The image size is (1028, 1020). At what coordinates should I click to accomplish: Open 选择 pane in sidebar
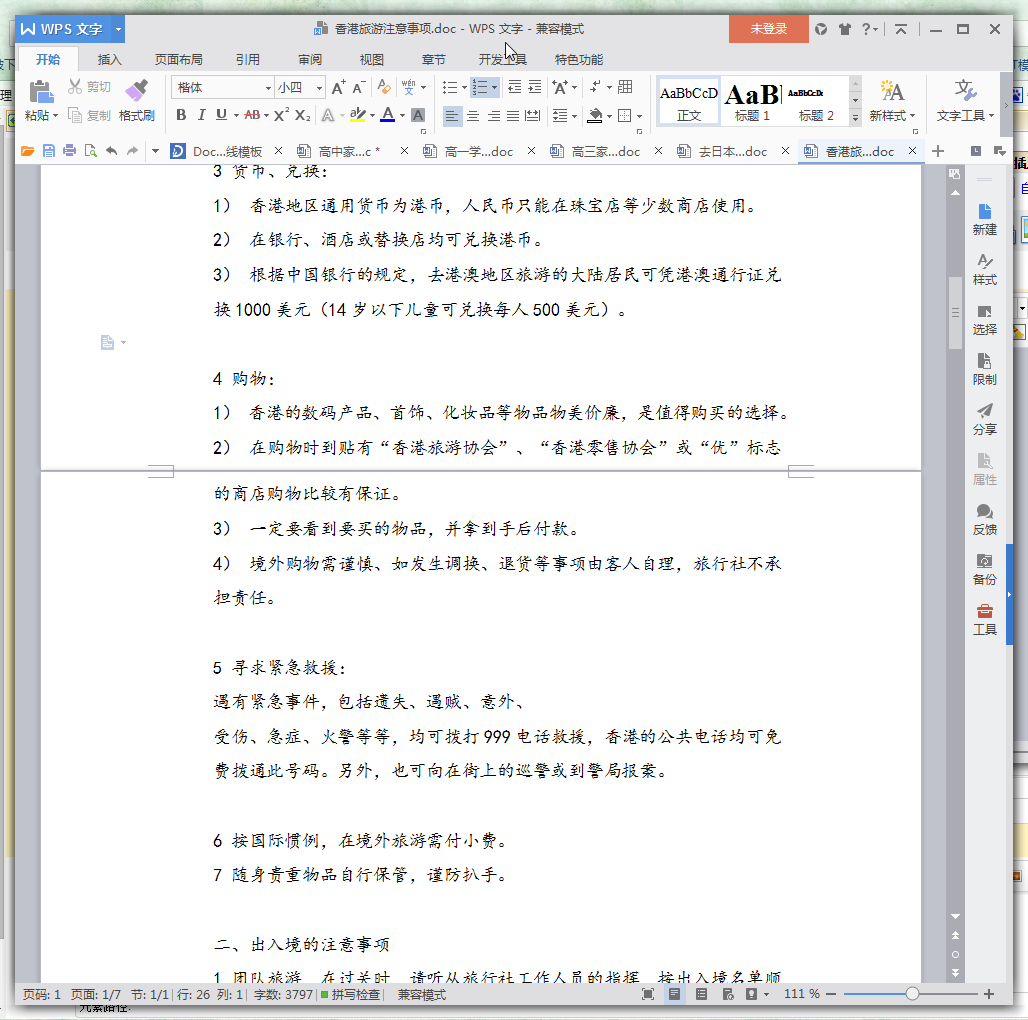(984, 319)
